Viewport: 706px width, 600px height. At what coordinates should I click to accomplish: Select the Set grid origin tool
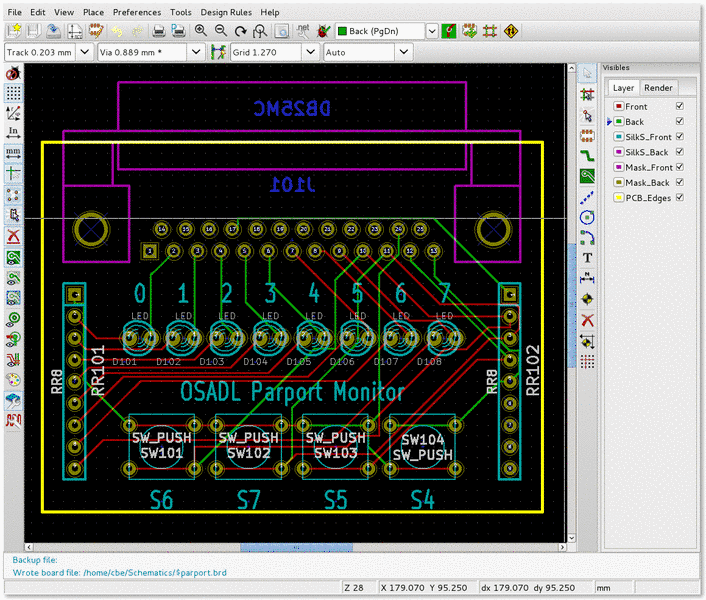coord(587,361)
